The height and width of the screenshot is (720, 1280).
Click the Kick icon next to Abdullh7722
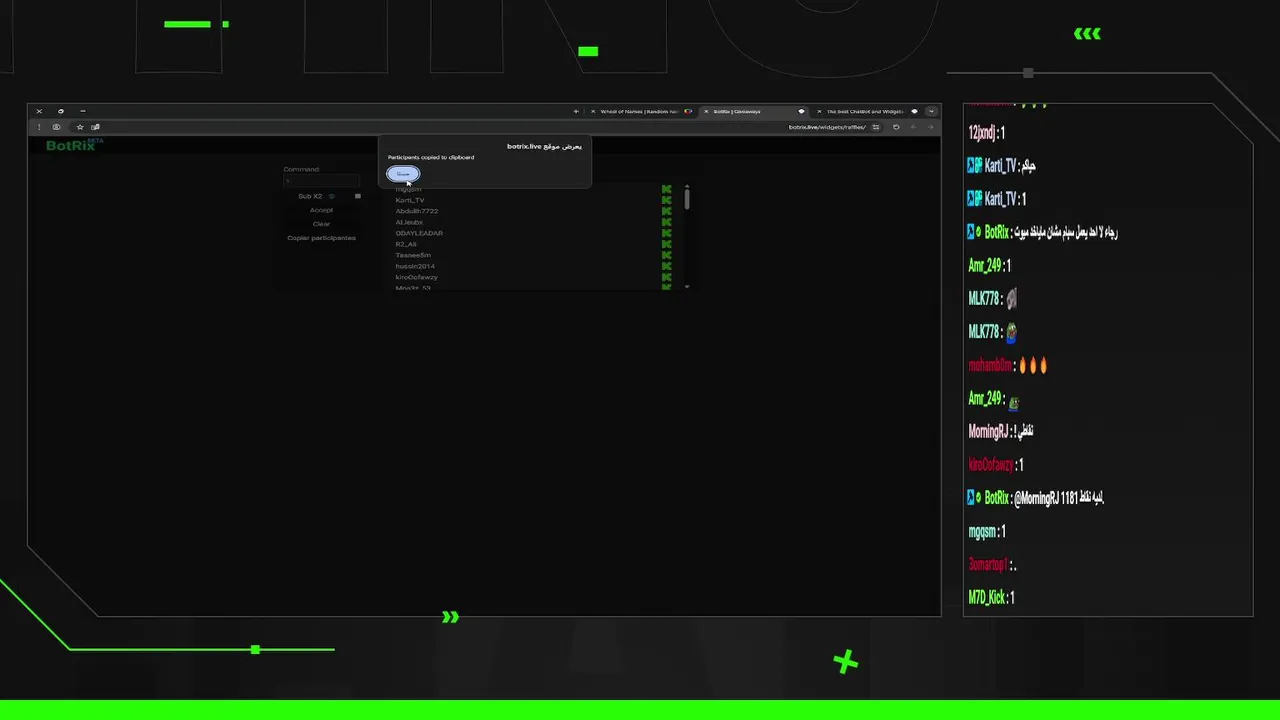click(x=666, y=211)
